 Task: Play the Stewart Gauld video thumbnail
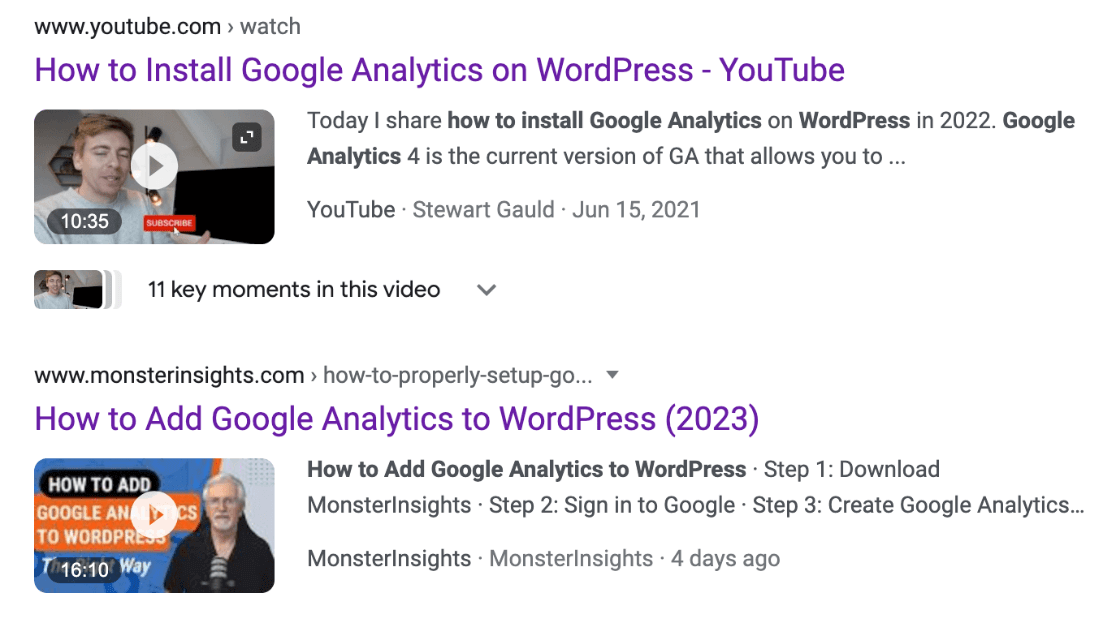pos(154,166)
